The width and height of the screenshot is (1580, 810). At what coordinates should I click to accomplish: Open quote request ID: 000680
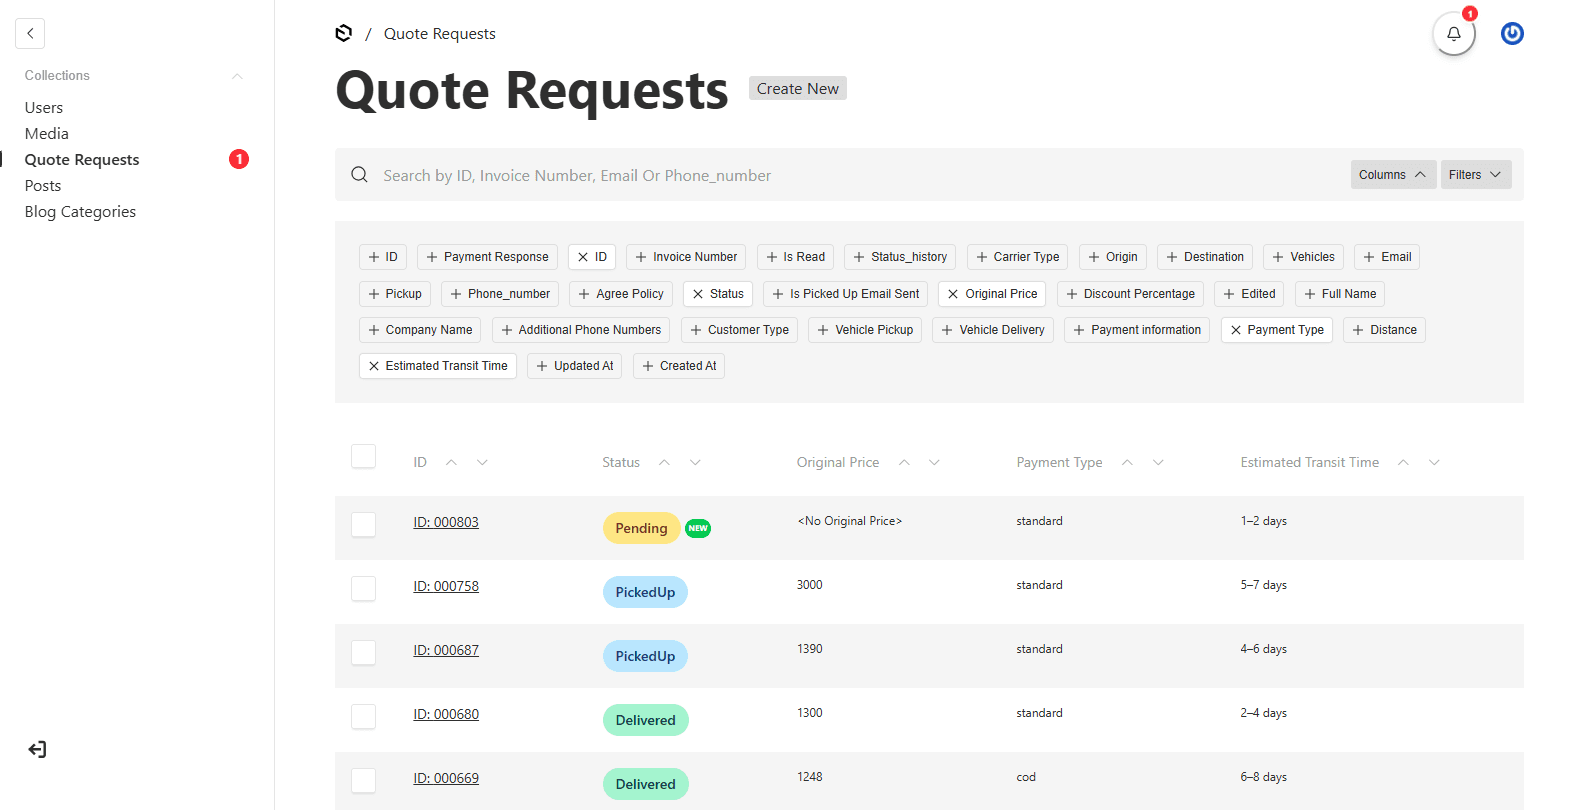446,714
